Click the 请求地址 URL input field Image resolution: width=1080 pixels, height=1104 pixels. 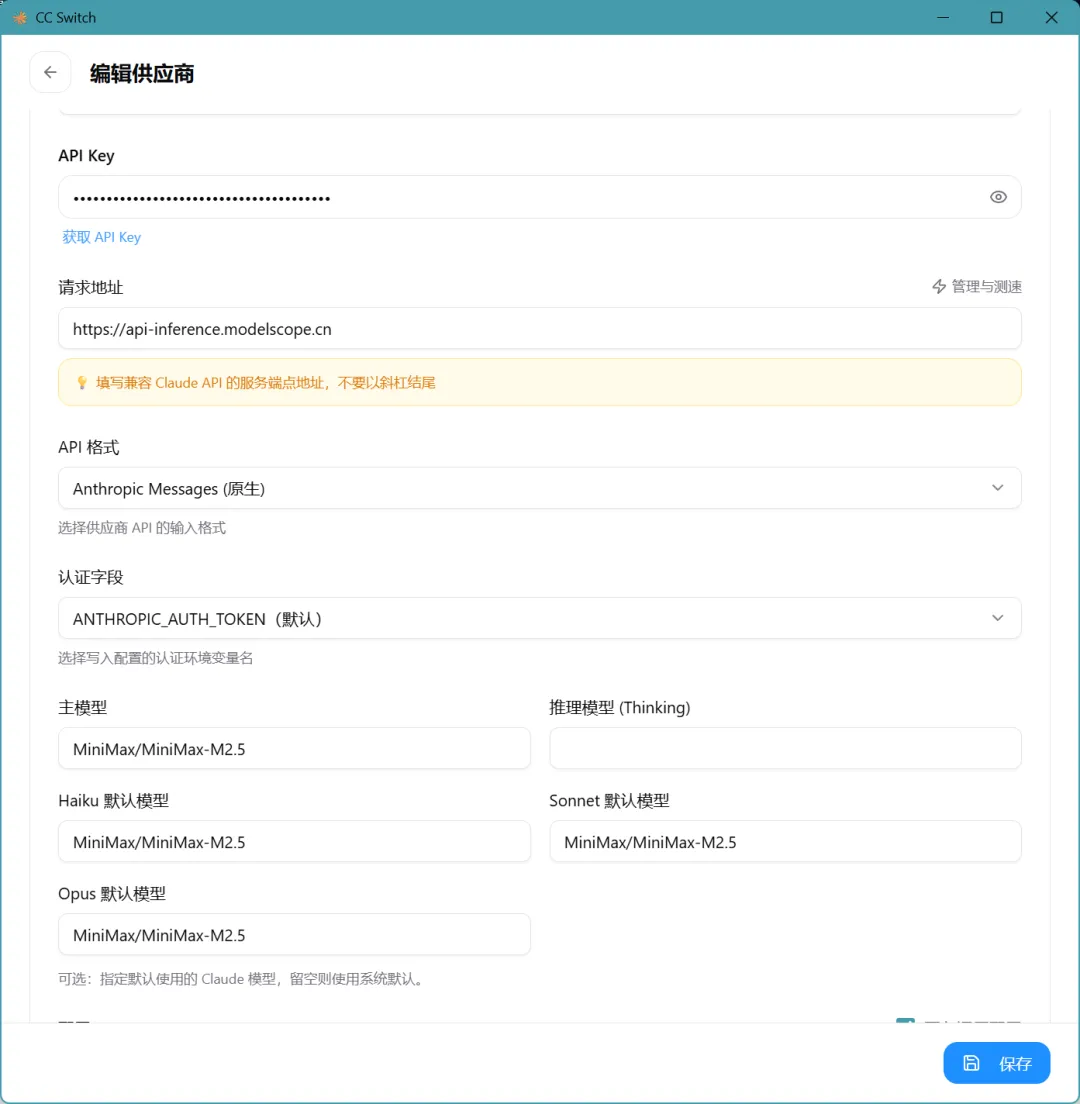tap(539, 329)
